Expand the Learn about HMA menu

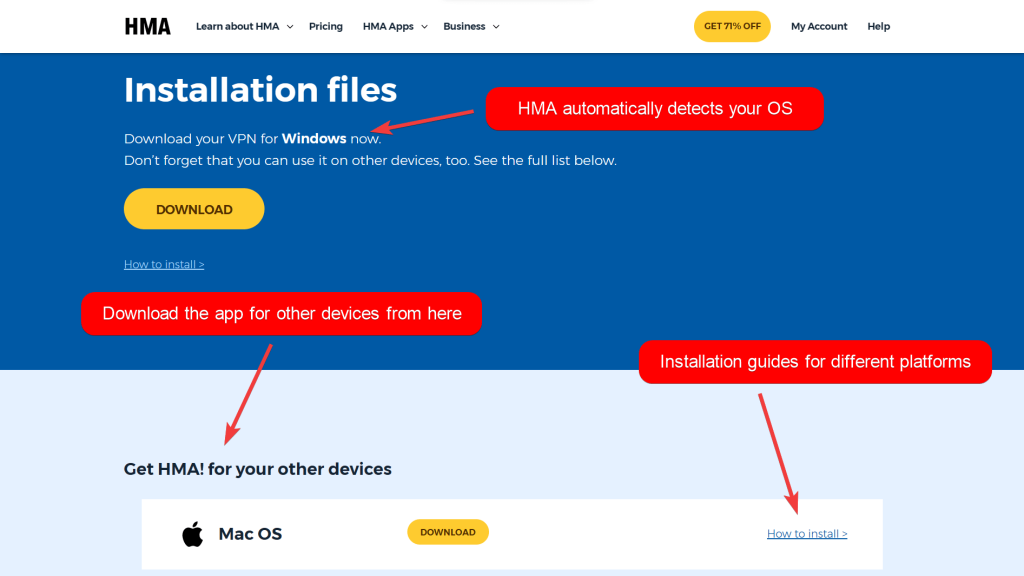(x=244, y=27)
